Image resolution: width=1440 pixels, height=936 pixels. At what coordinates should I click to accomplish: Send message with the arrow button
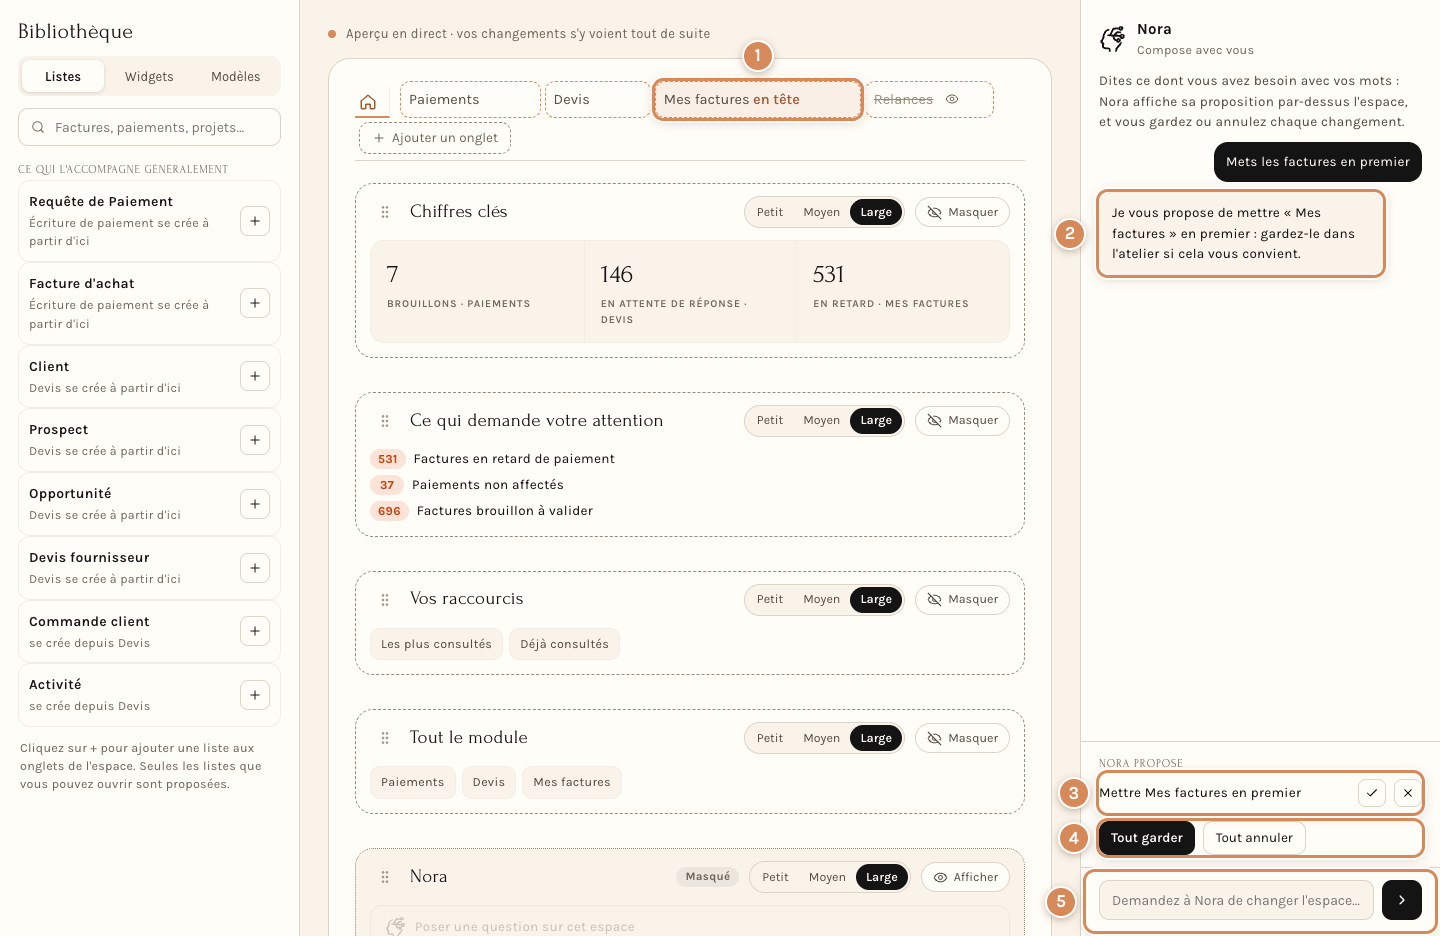pyautogui.click(x=1402, y=900)
